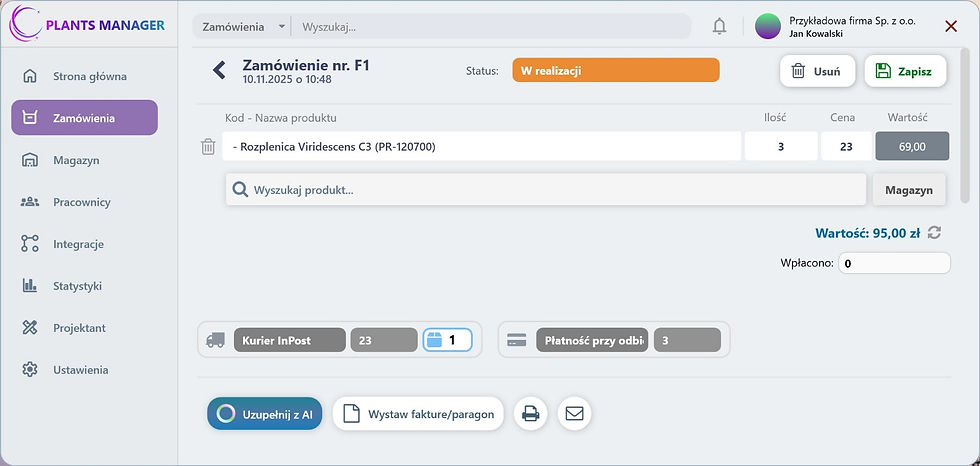Click the delivery cost field showing 23
Image resolution: width=980 pixels, height=466 pixels.
click(384, 340)
